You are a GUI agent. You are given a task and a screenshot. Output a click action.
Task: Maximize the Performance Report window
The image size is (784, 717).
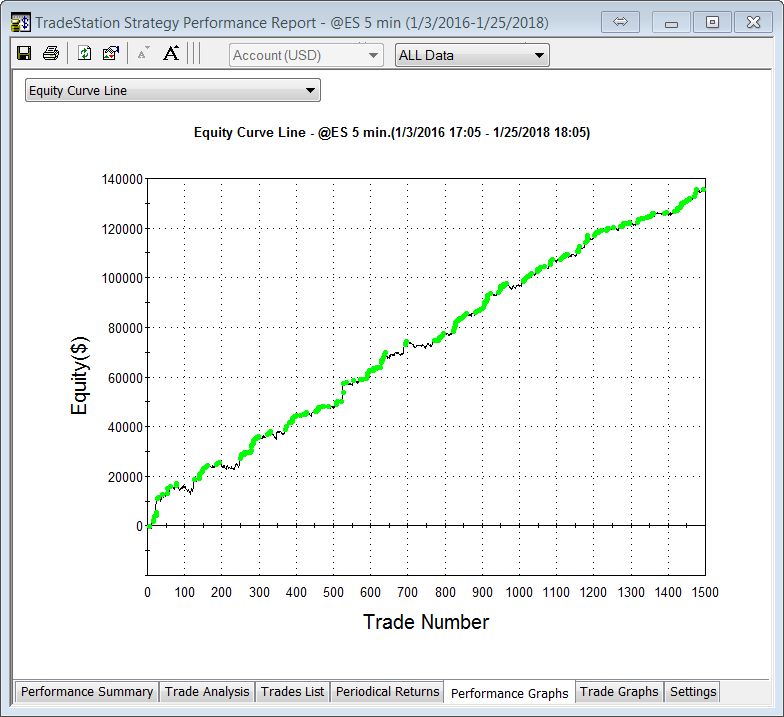[712, 21]
